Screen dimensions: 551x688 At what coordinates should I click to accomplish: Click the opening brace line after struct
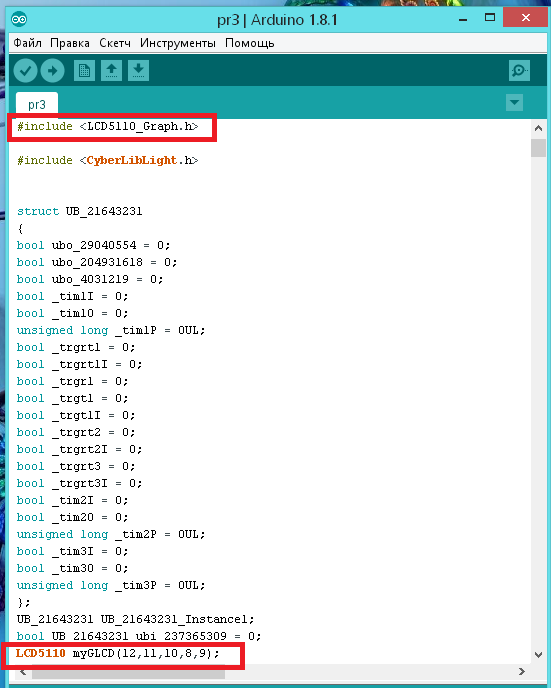click(20, 229)
